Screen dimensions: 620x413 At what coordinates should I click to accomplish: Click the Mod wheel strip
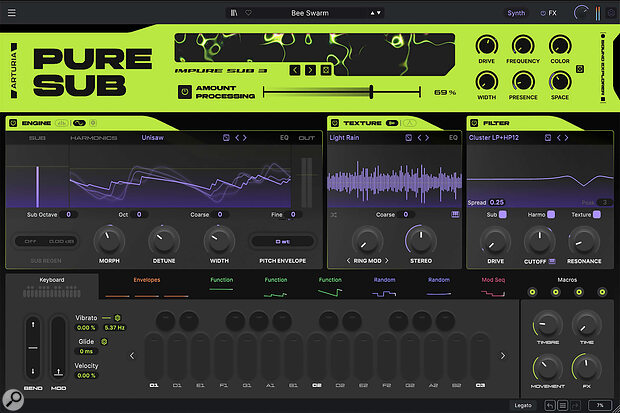[x=59, y=348]
